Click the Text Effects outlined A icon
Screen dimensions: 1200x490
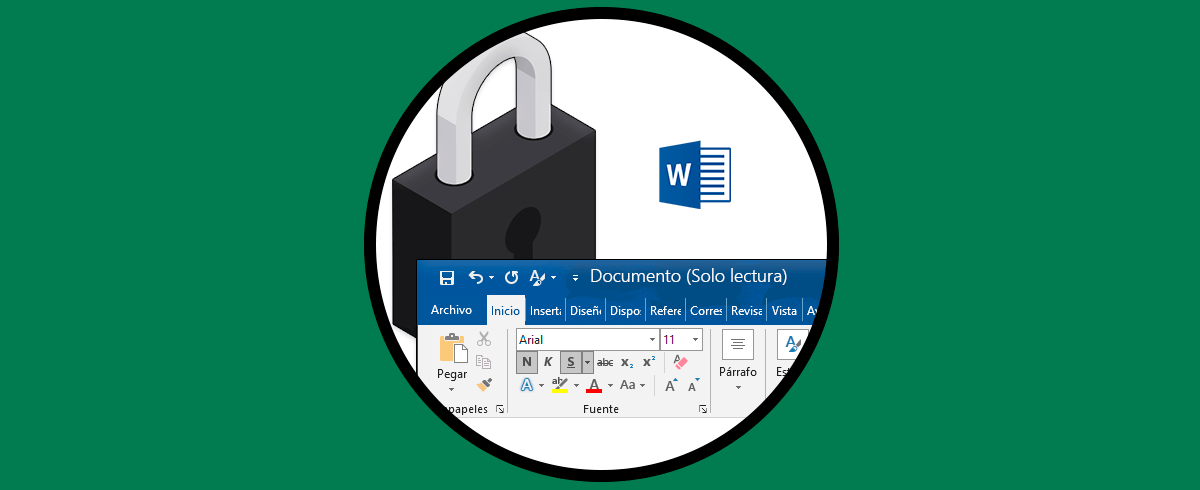527,385
